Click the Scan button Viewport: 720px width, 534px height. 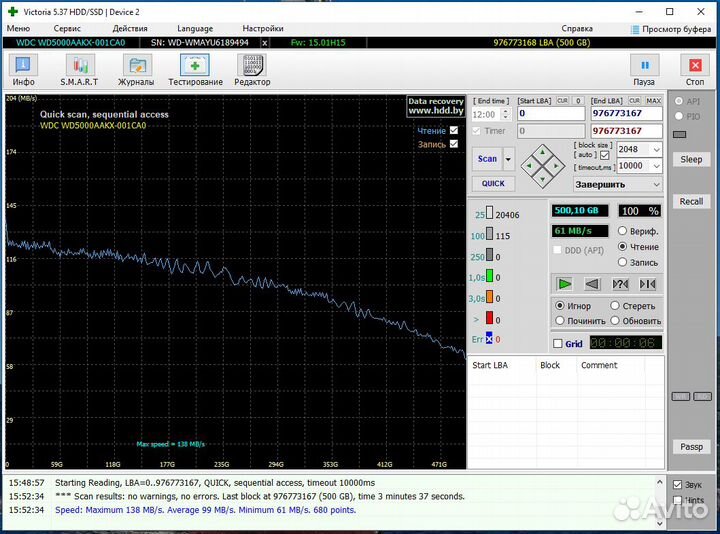pos(487,159)
